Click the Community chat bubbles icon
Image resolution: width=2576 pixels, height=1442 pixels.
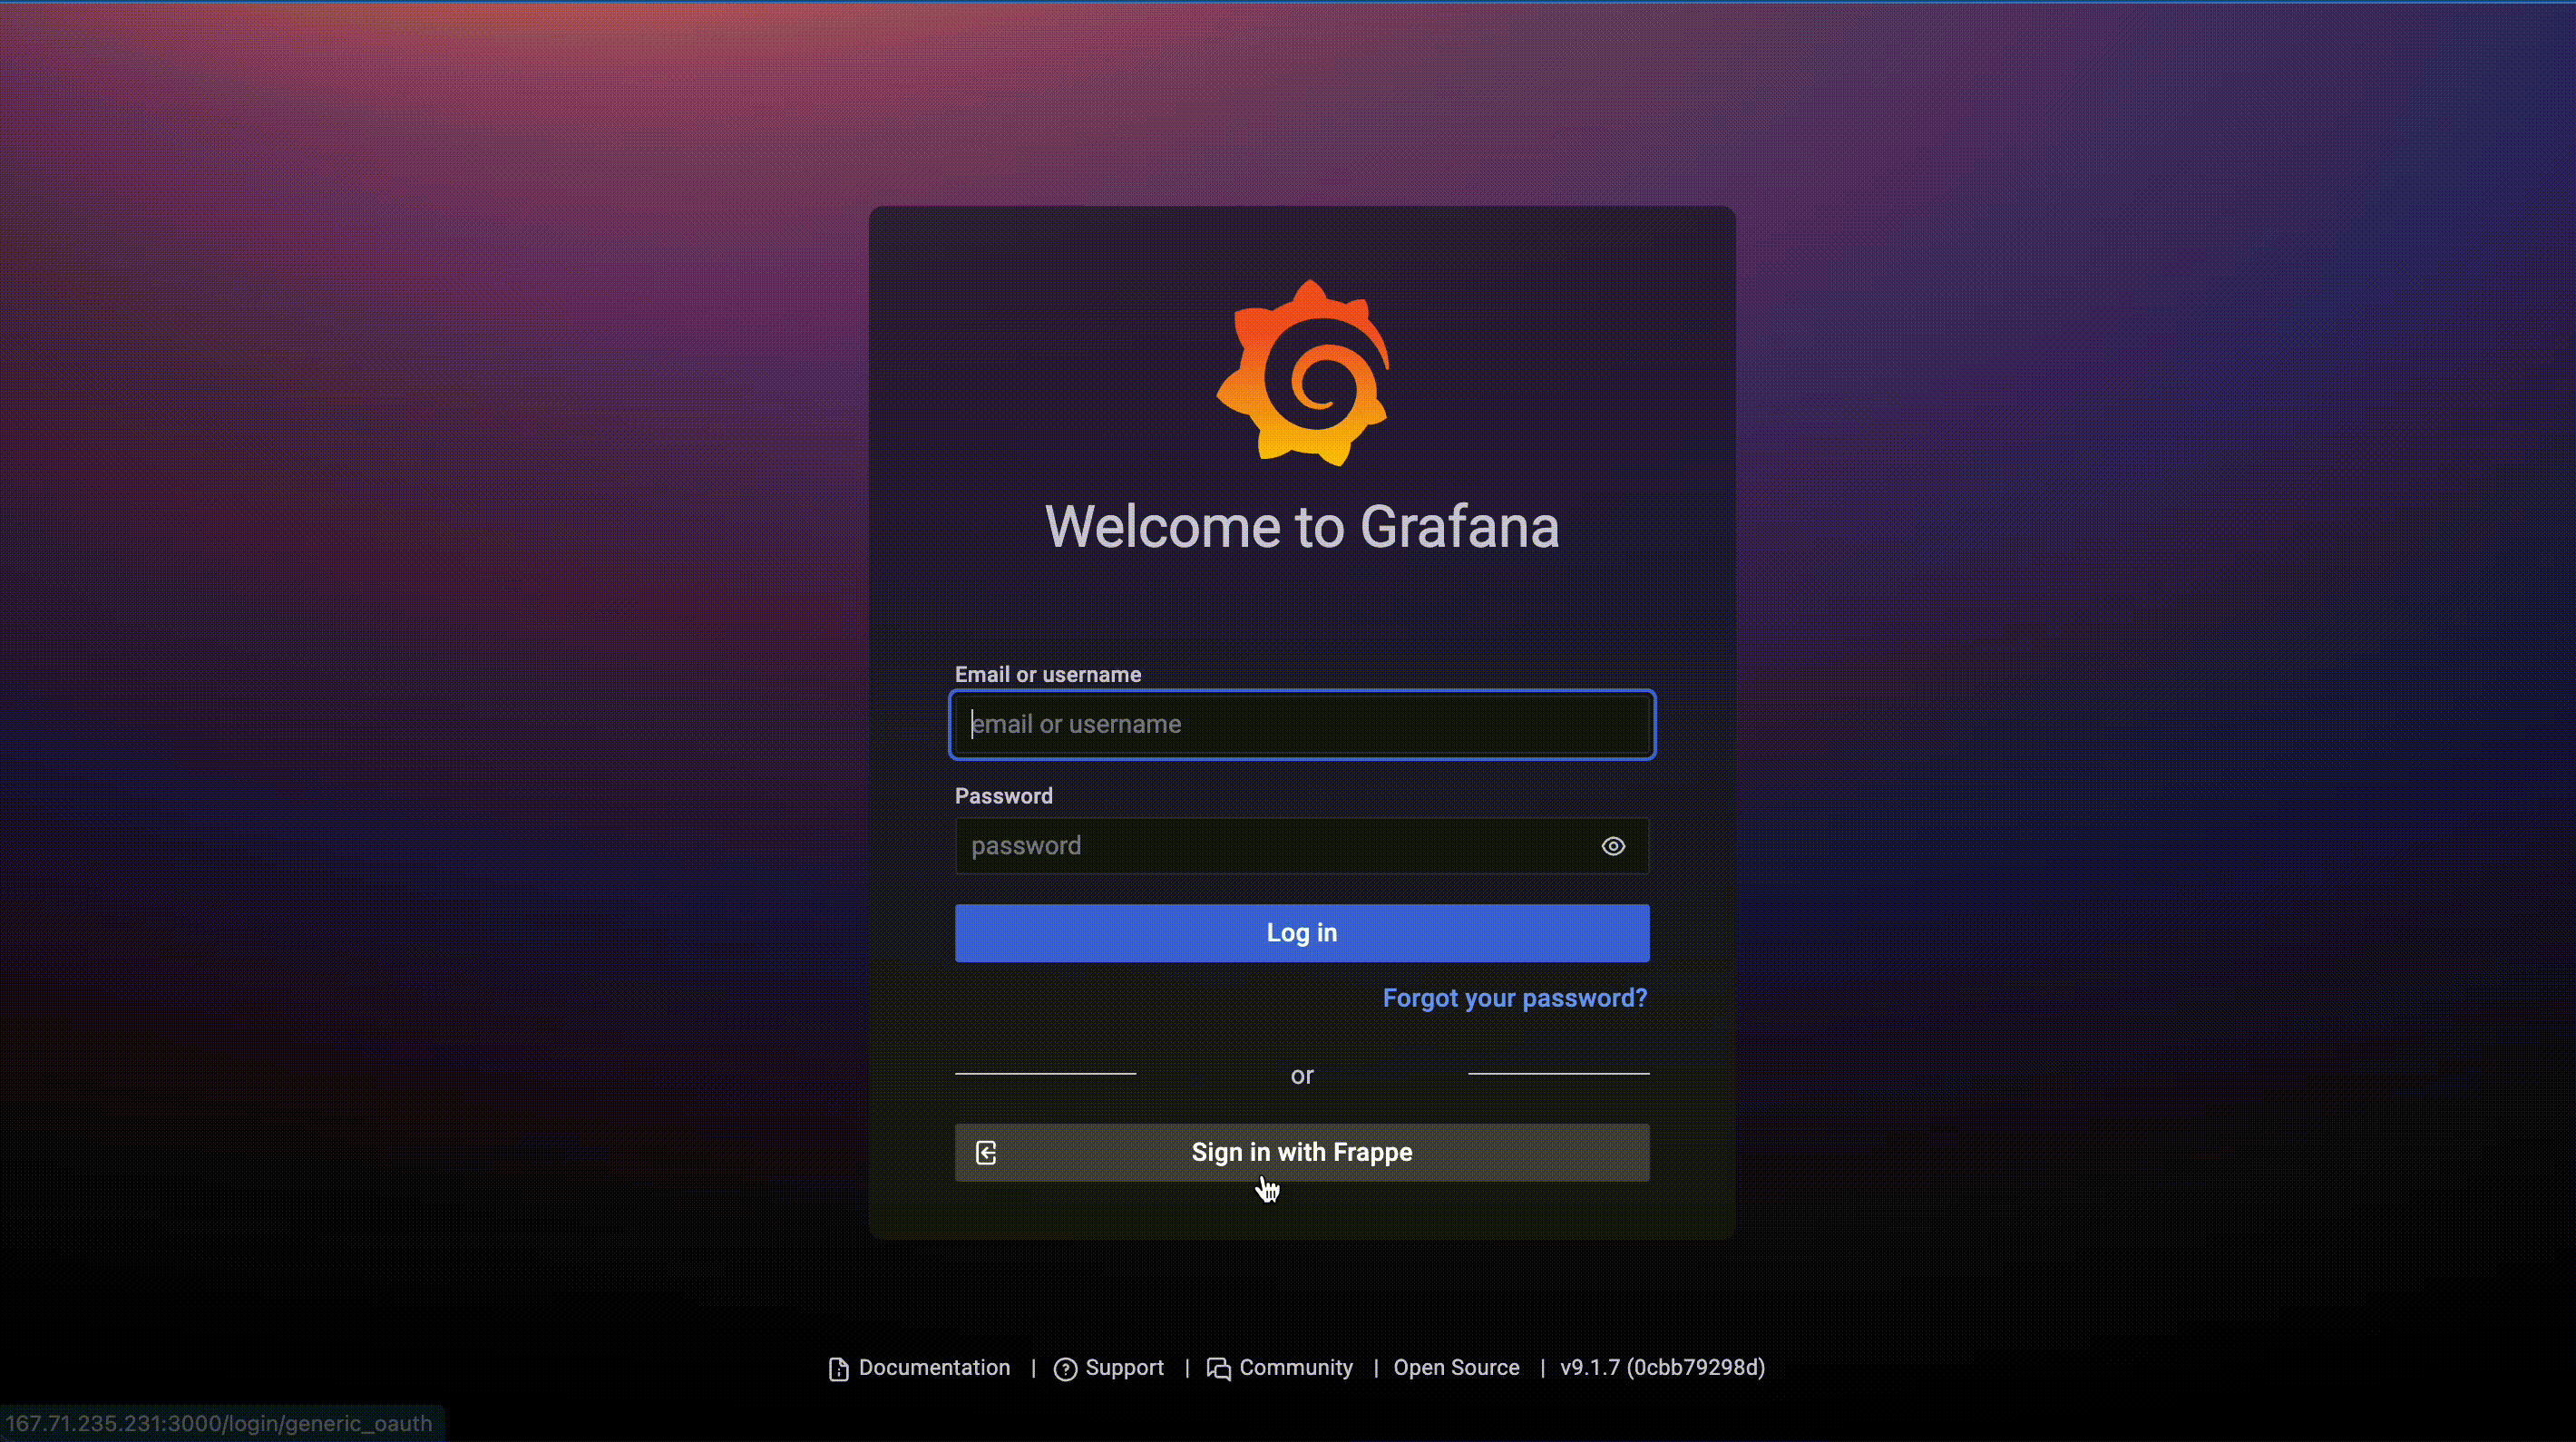[1219, 1369]
